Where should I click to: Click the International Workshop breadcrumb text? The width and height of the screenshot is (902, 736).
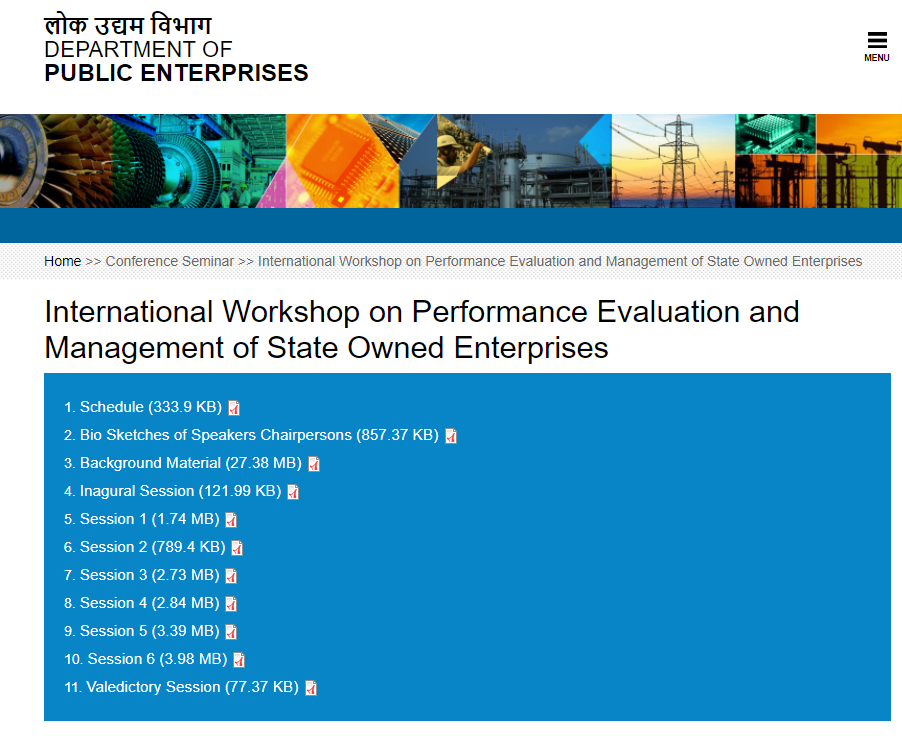560,261
